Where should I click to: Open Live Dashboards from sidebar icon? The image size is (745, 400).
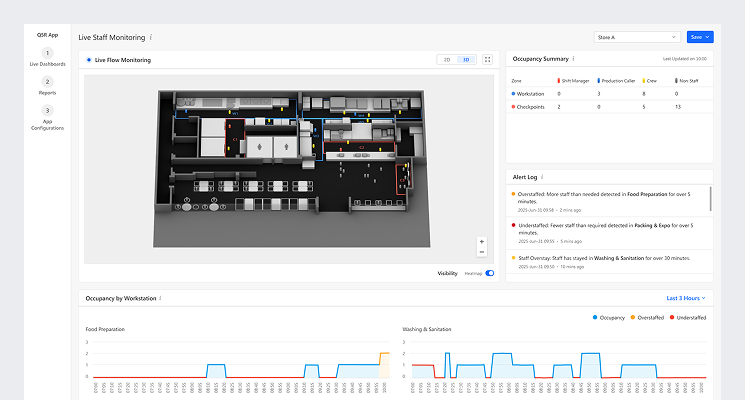47,52
